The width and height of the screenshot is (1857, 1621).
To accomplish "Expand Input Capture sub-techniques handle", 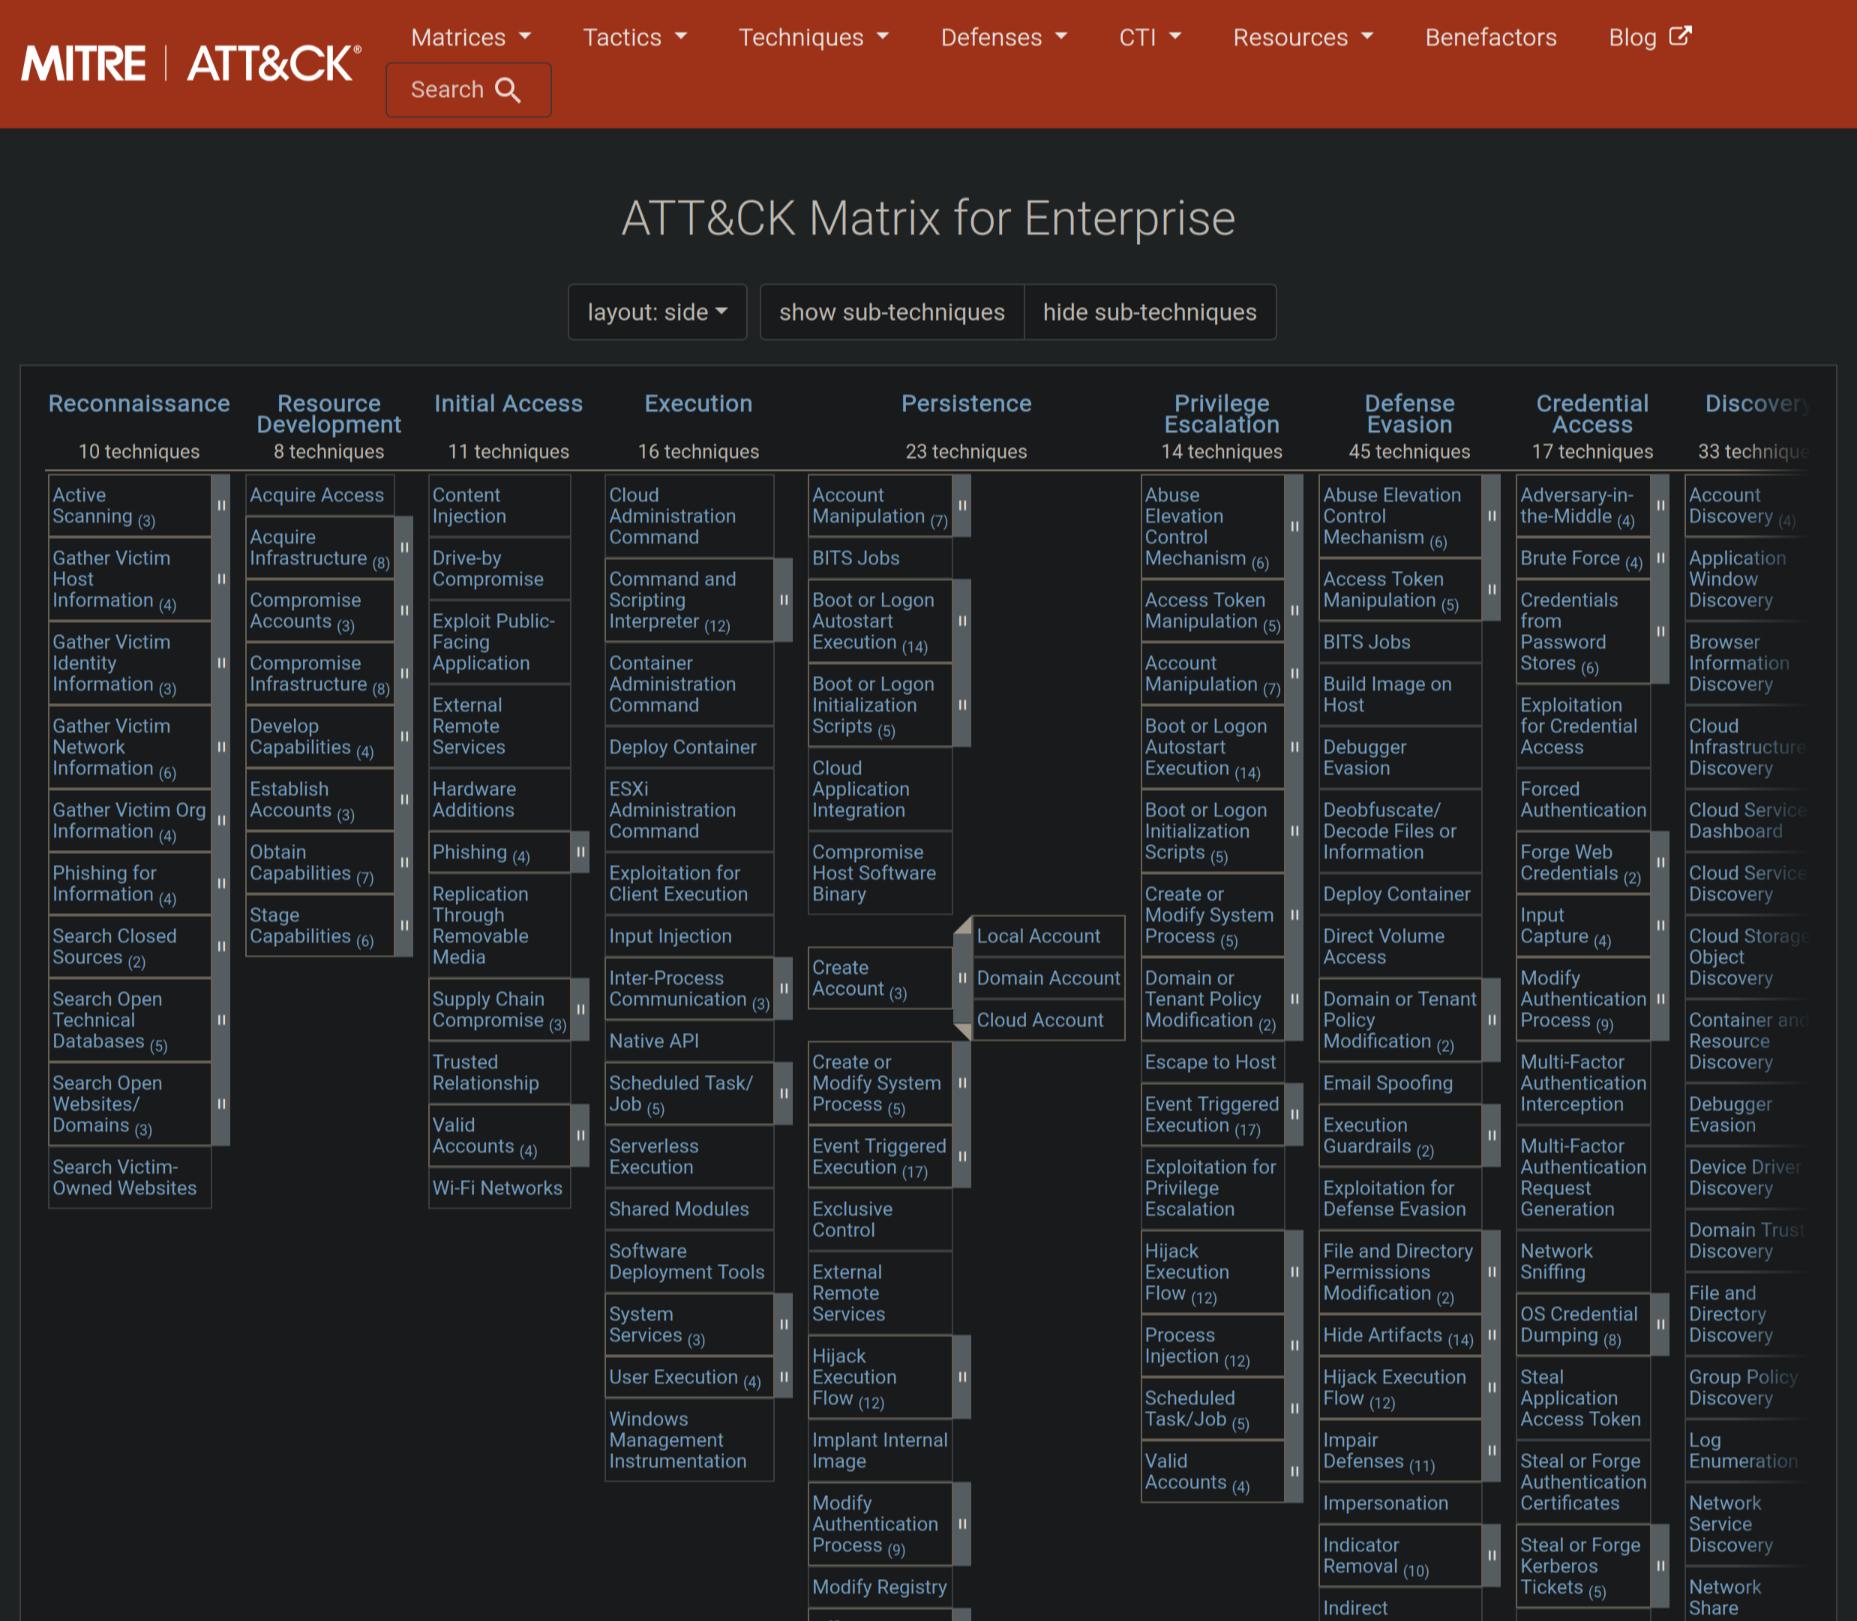I will point(1660,925).
